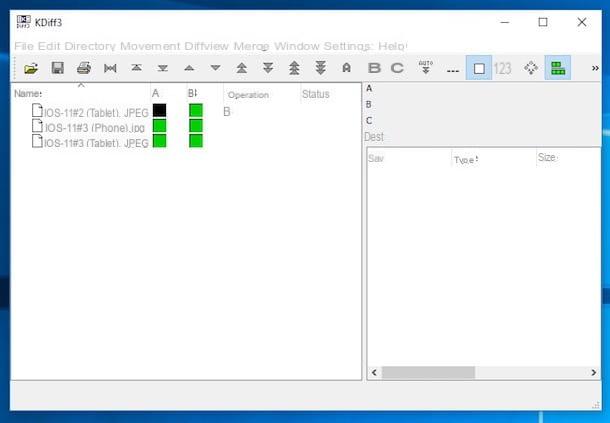Open the Settings menu
The height and width of the screenshot is (423, 610).
point(347,46)
